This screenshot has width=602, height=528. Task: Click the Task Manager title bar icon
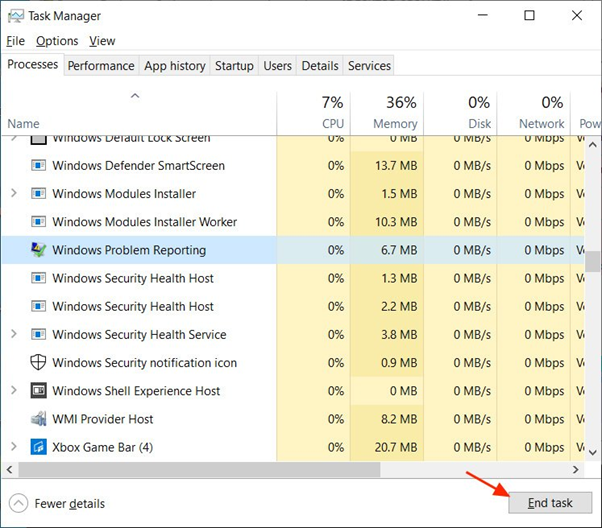[15, 16]
